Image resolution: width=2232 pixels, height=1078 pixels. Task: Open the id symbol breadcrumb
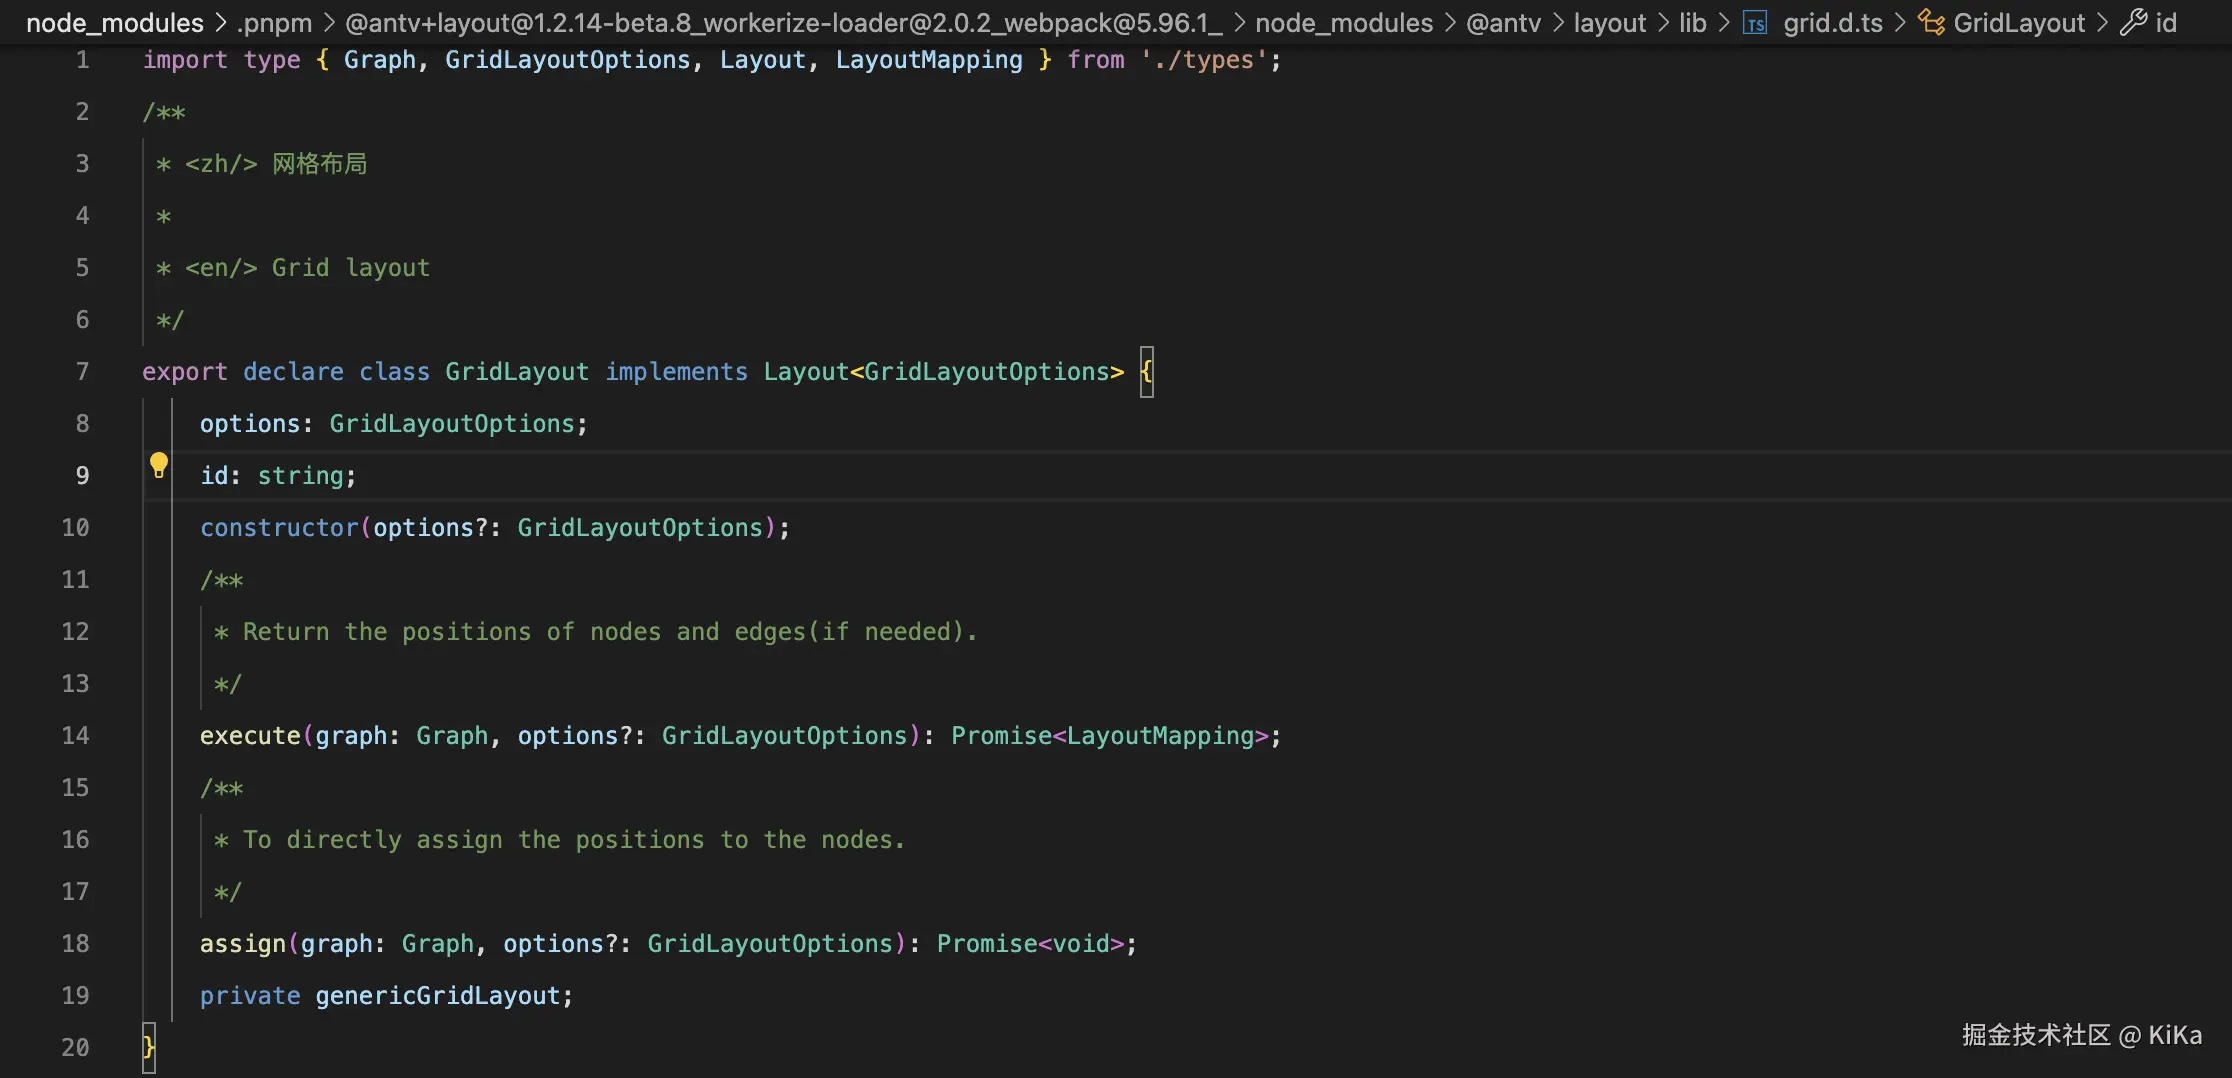click(2165, 22)
